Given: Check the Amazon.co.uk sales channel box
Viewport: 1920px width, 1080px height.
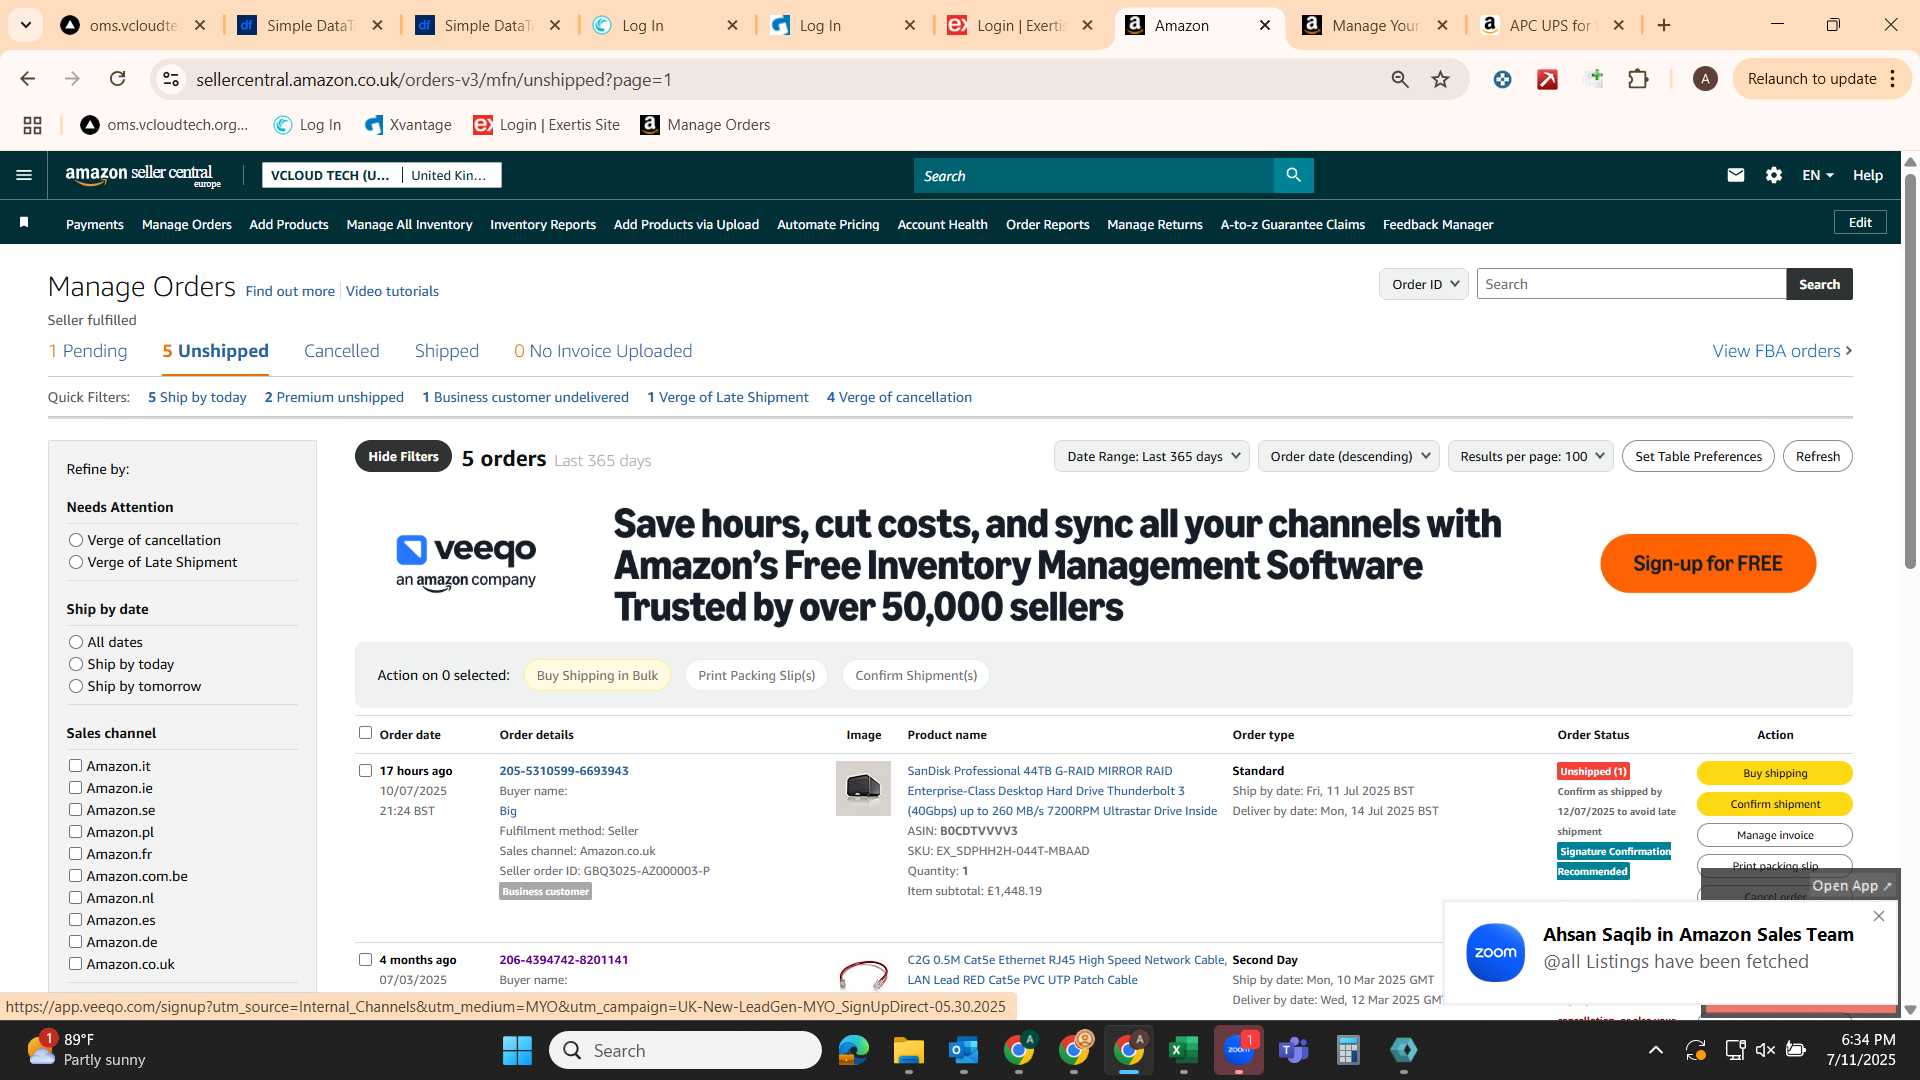Looking at the screenshot, I should pyautogui.click(x=75, y=963).
